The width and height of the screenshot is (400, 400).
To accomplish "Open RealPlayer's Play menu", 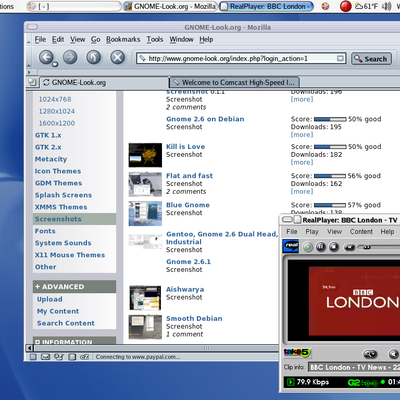I will point(312,232).
